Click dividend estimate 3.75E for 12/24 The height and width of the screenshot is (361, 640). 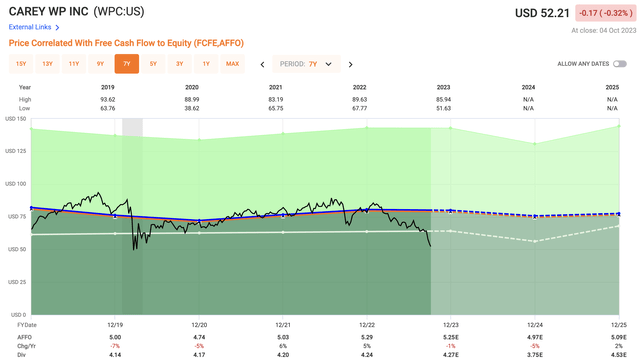coord(535,355)
